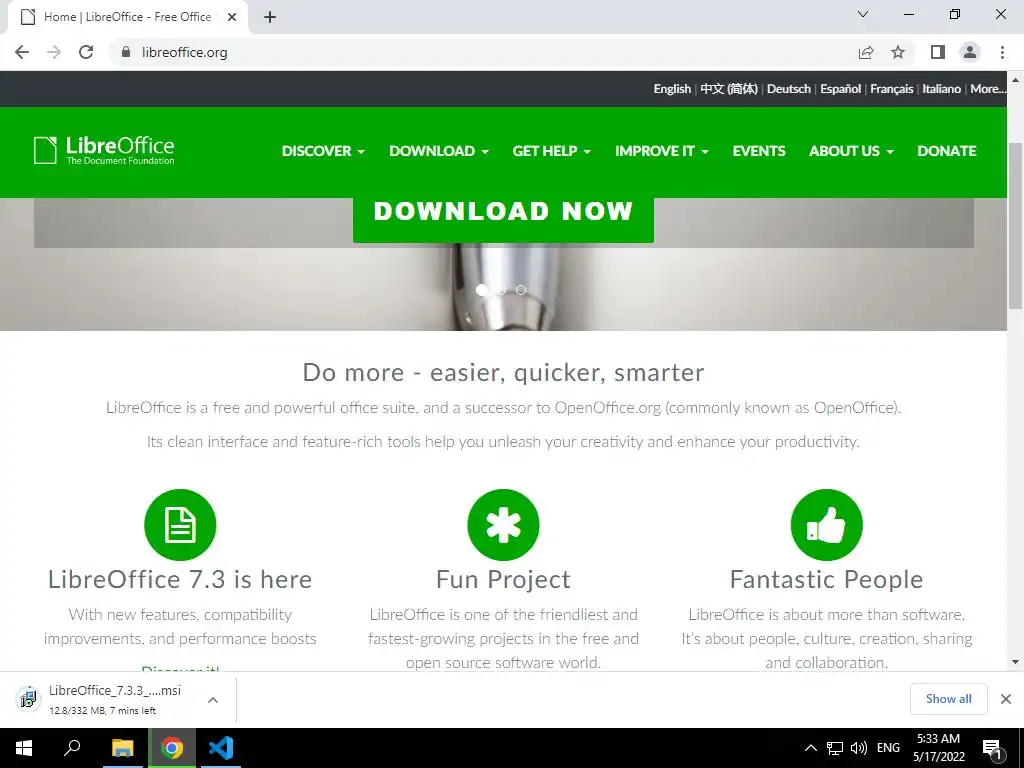Expand the DISCOVER menu

tap(323, 151)
